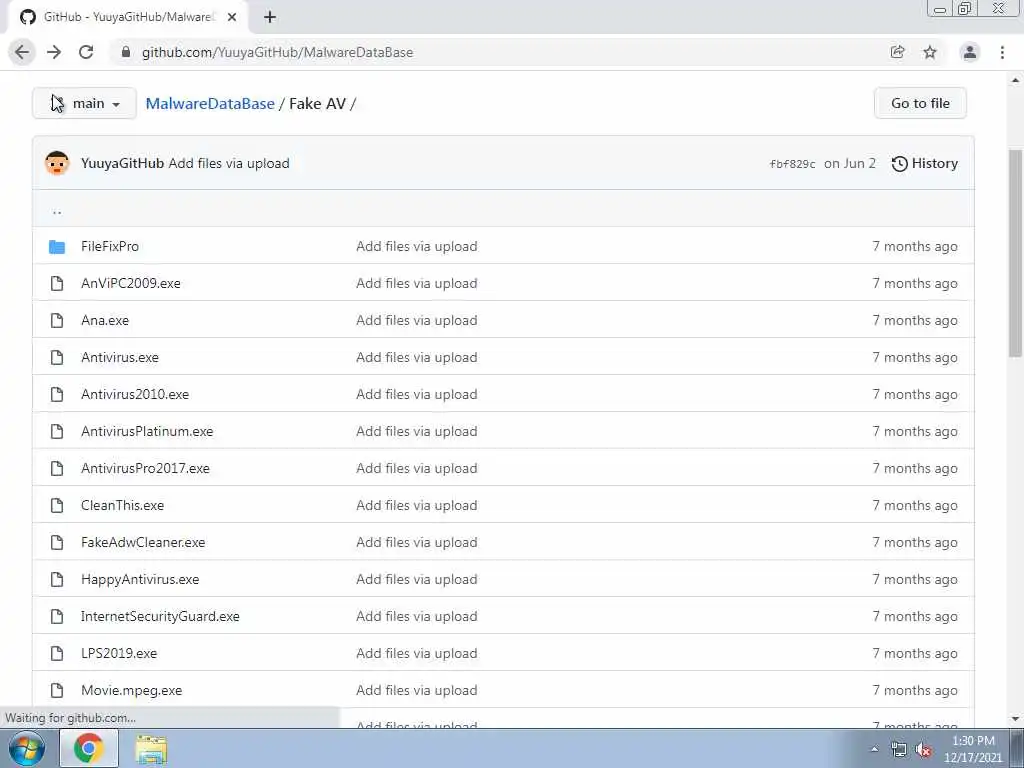Click the share page icon in address bar

coord(897,52)
